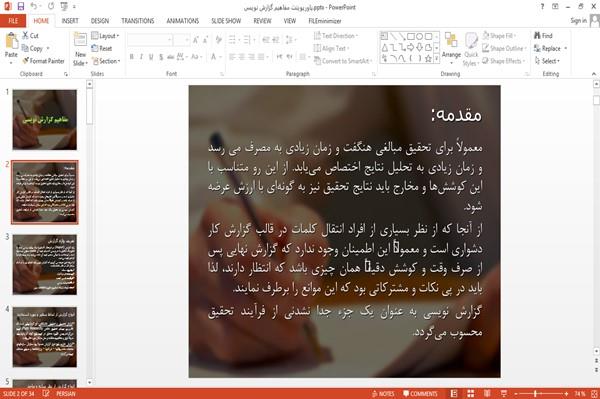Toggle Bold formatting

132,57
